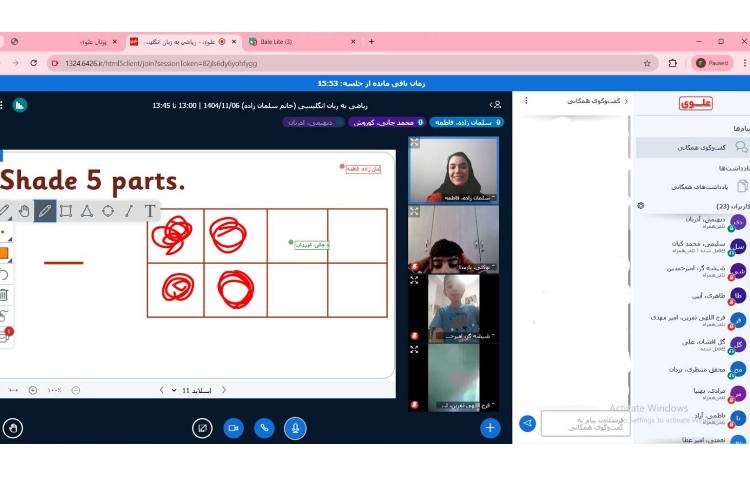Select the Hand pan tool

click(24, 211)
